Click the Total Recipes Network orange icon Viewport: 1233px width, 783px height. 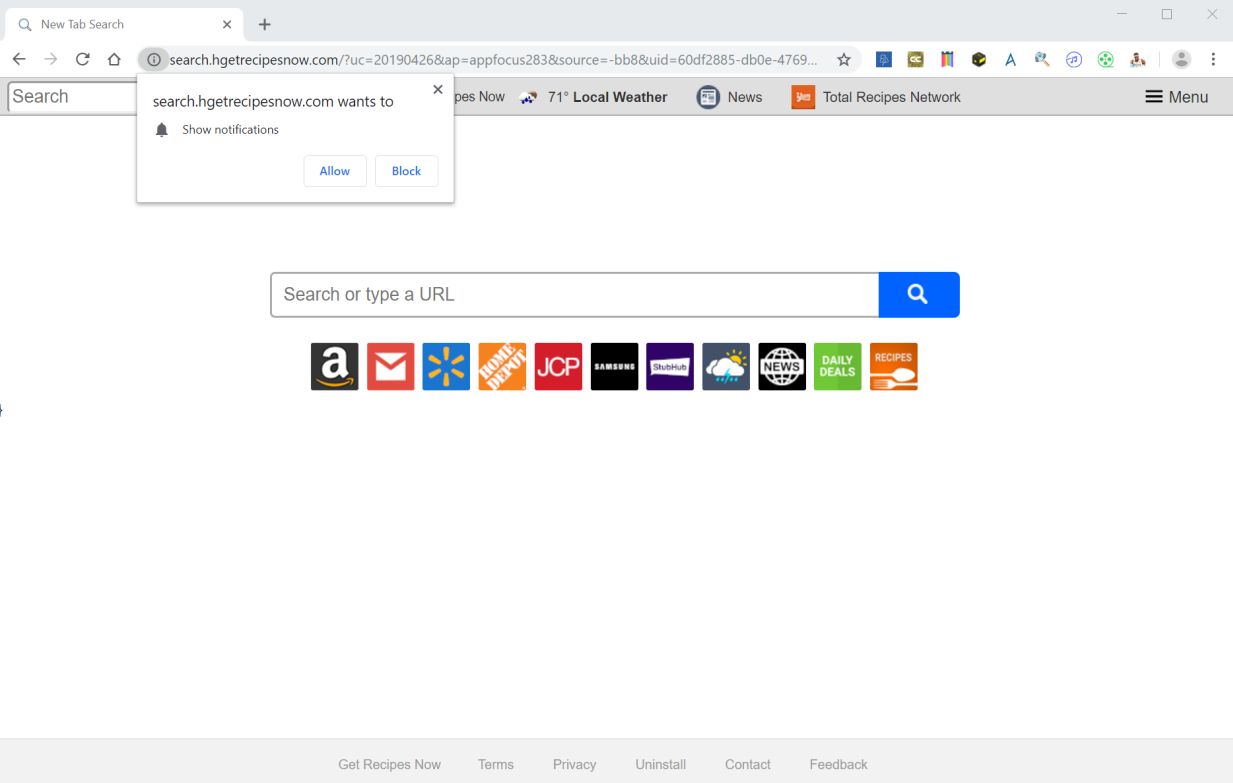click(803, 97)
